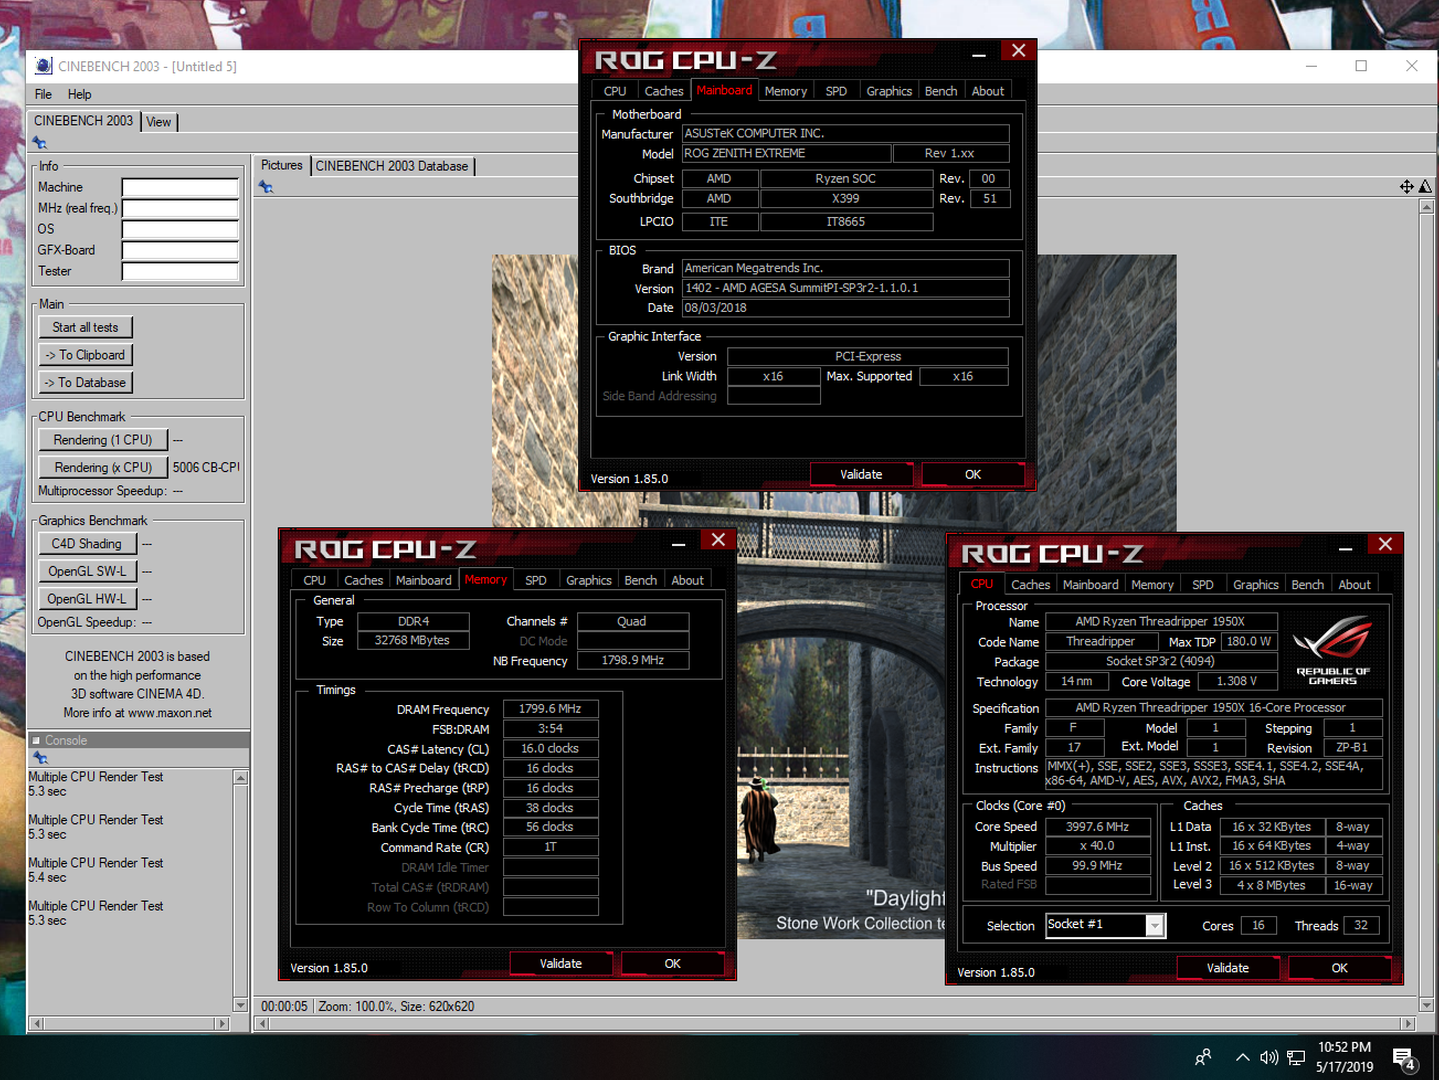Image resolution: width=1439 pixels, height=1080 pixels.
Task: Click the Console header square icon
Action: (37, 741)
